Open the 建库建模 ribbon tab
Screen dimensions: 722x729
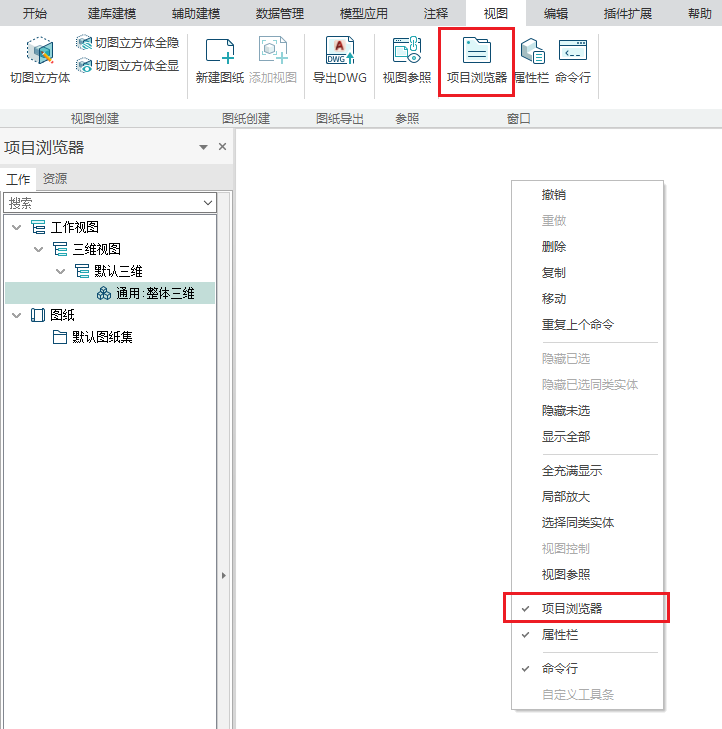coord(112,13)
